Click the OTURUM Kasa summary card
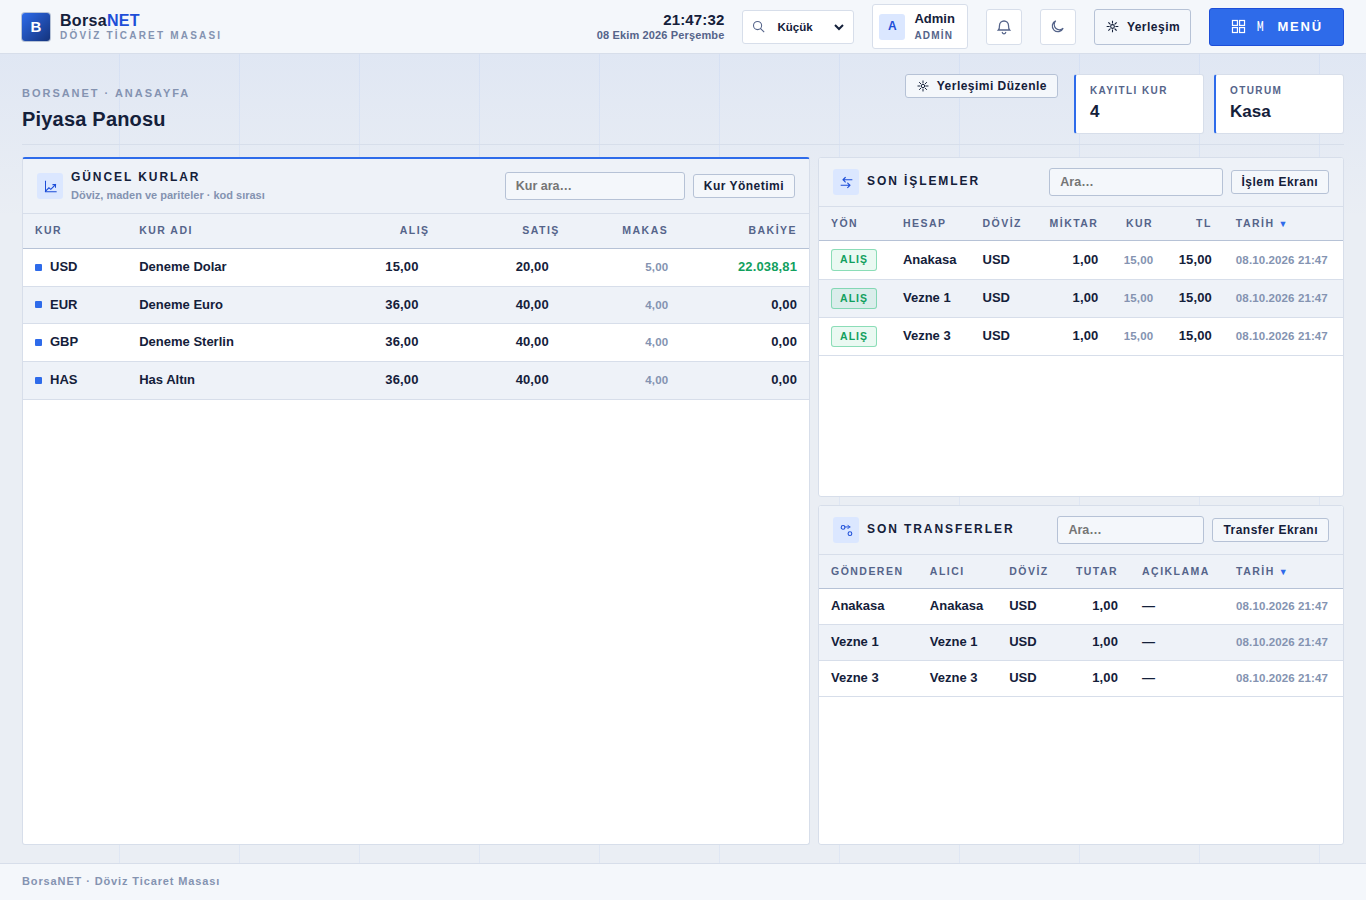 (1279, 103)
